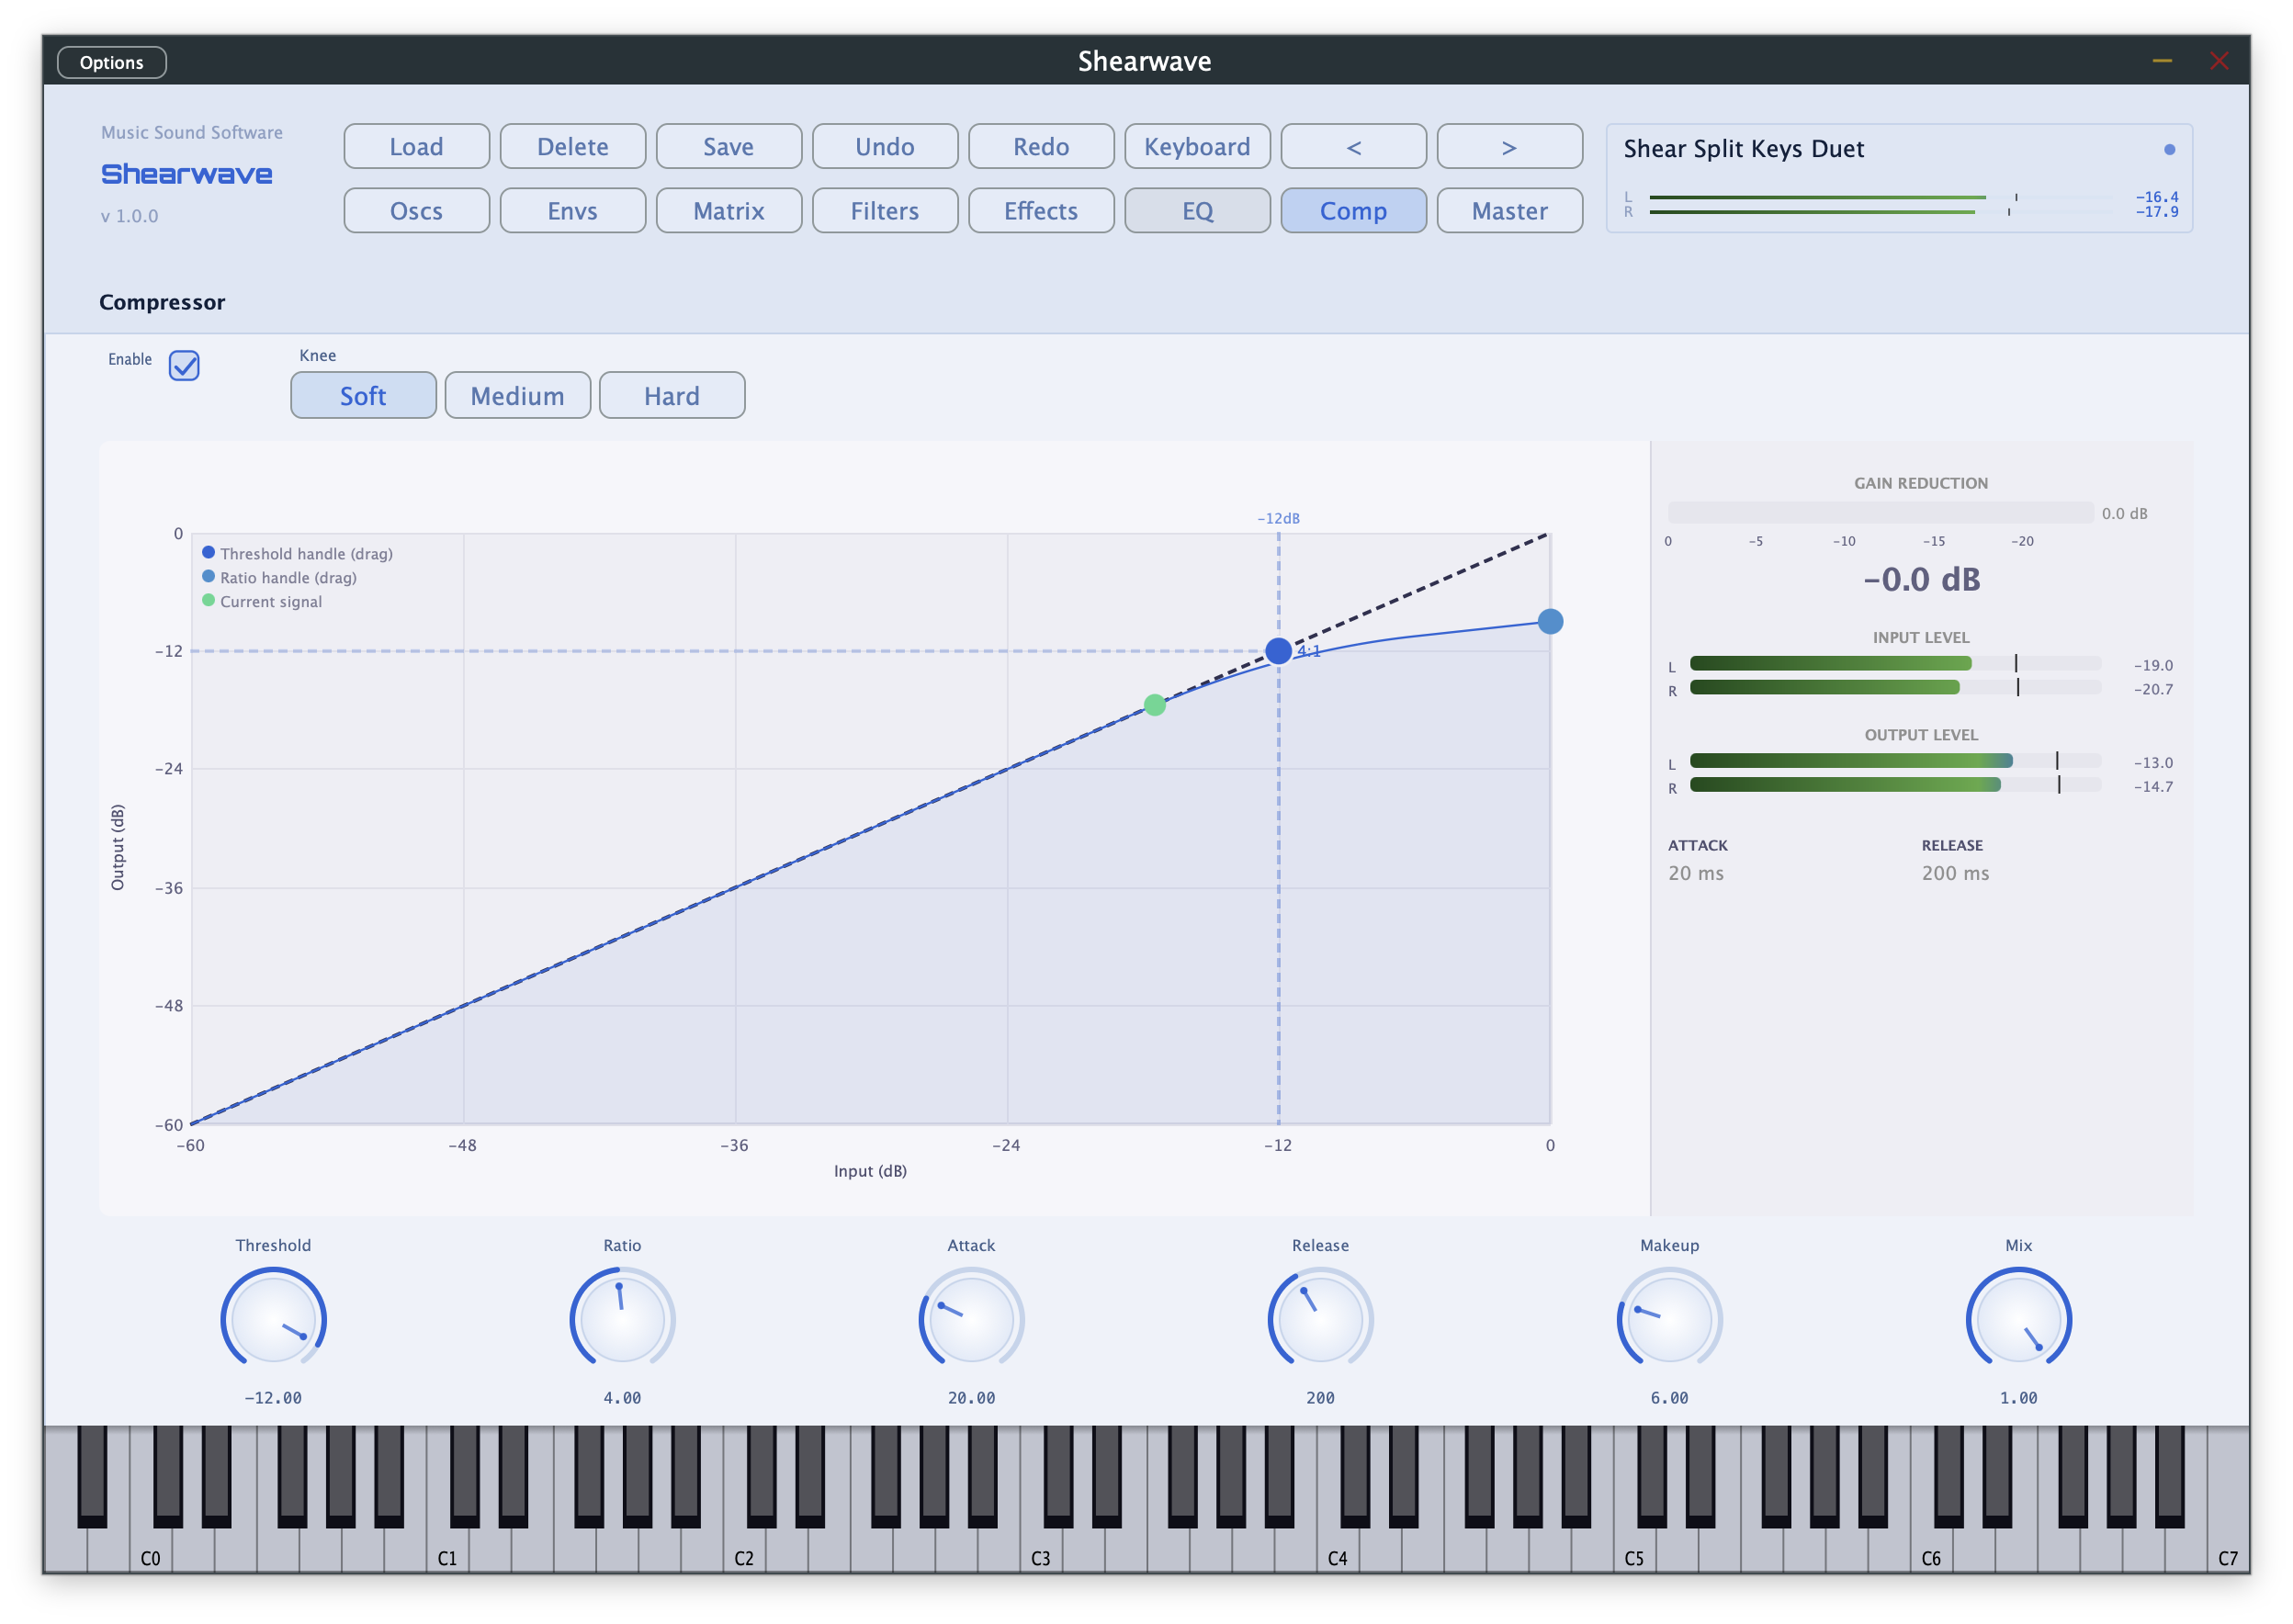
Task: Click the Threshold value -12.00
Action: 273,1398
